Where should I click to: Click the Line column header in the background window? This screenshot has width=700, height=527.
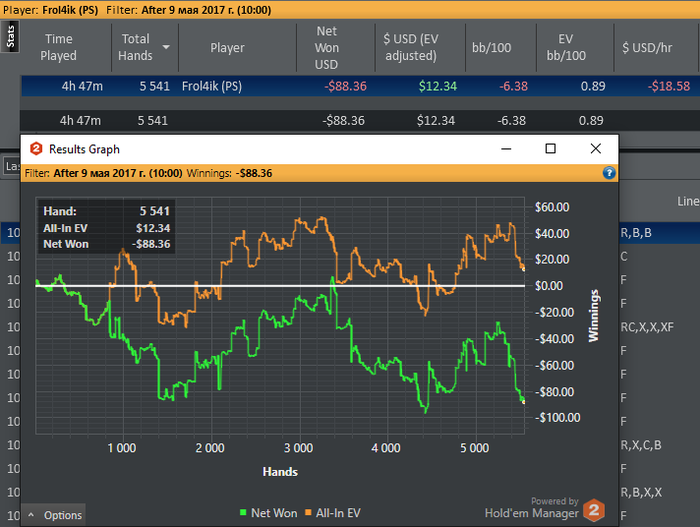(688, 201)
